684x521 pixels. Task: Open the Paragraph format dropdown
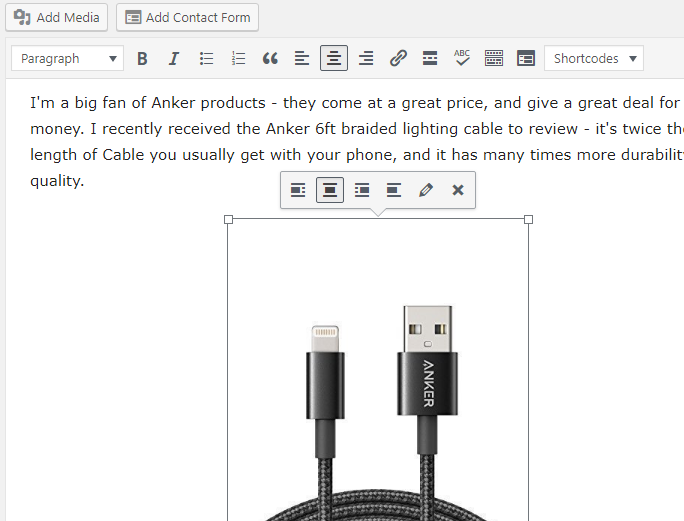[x=67, y=58]
